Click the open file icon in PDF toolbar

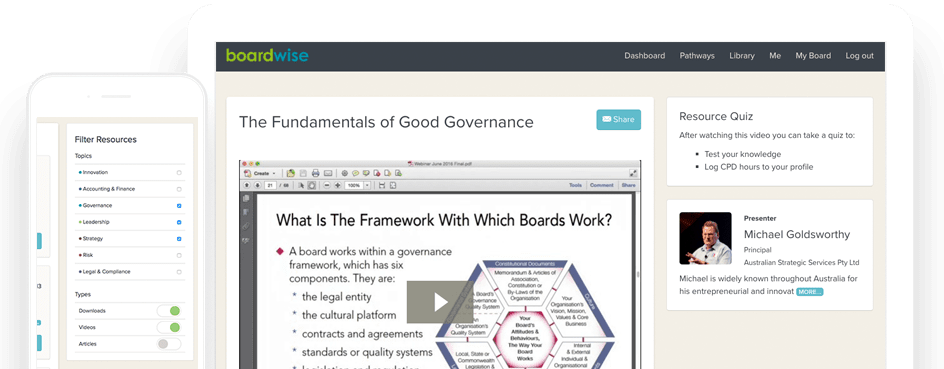tap(291, 173)
